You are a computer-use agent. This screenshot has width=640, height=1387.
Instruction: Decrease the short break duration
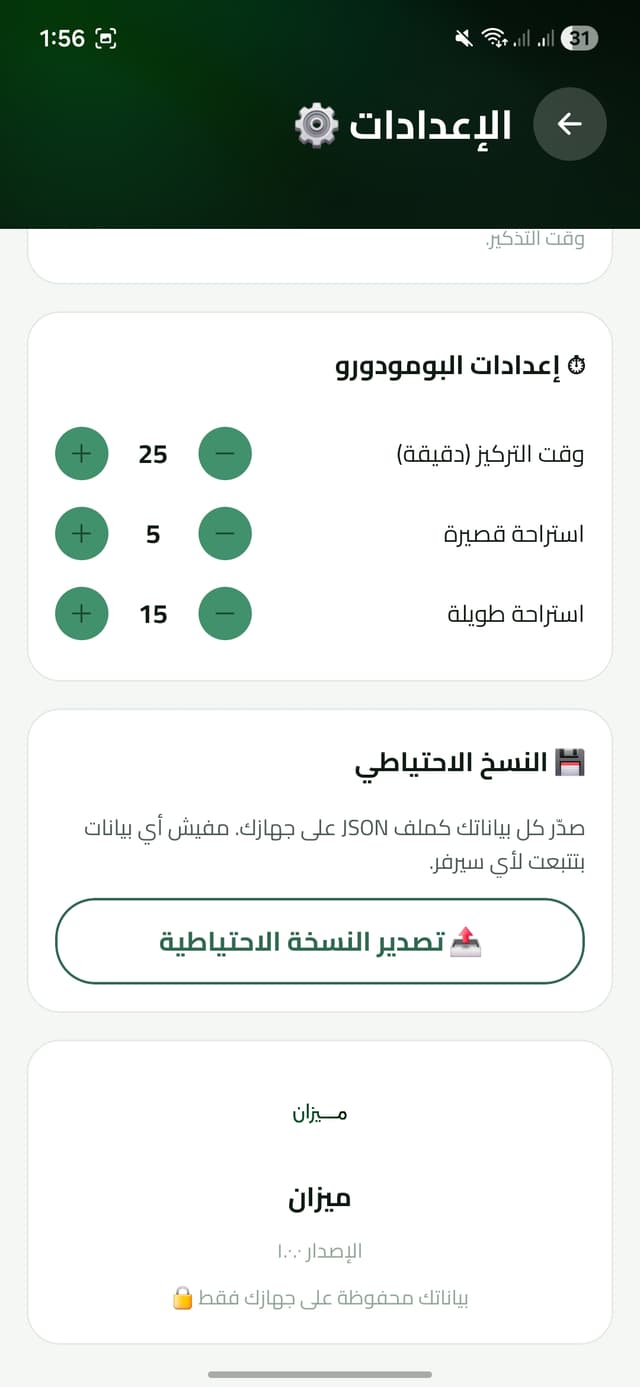coord(225,533)
